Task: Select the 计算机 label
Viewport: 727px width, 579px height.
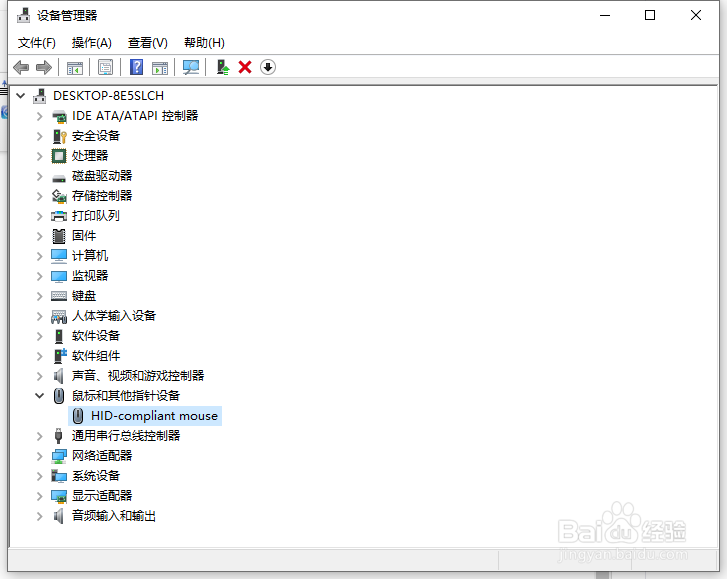Action: 90,256
